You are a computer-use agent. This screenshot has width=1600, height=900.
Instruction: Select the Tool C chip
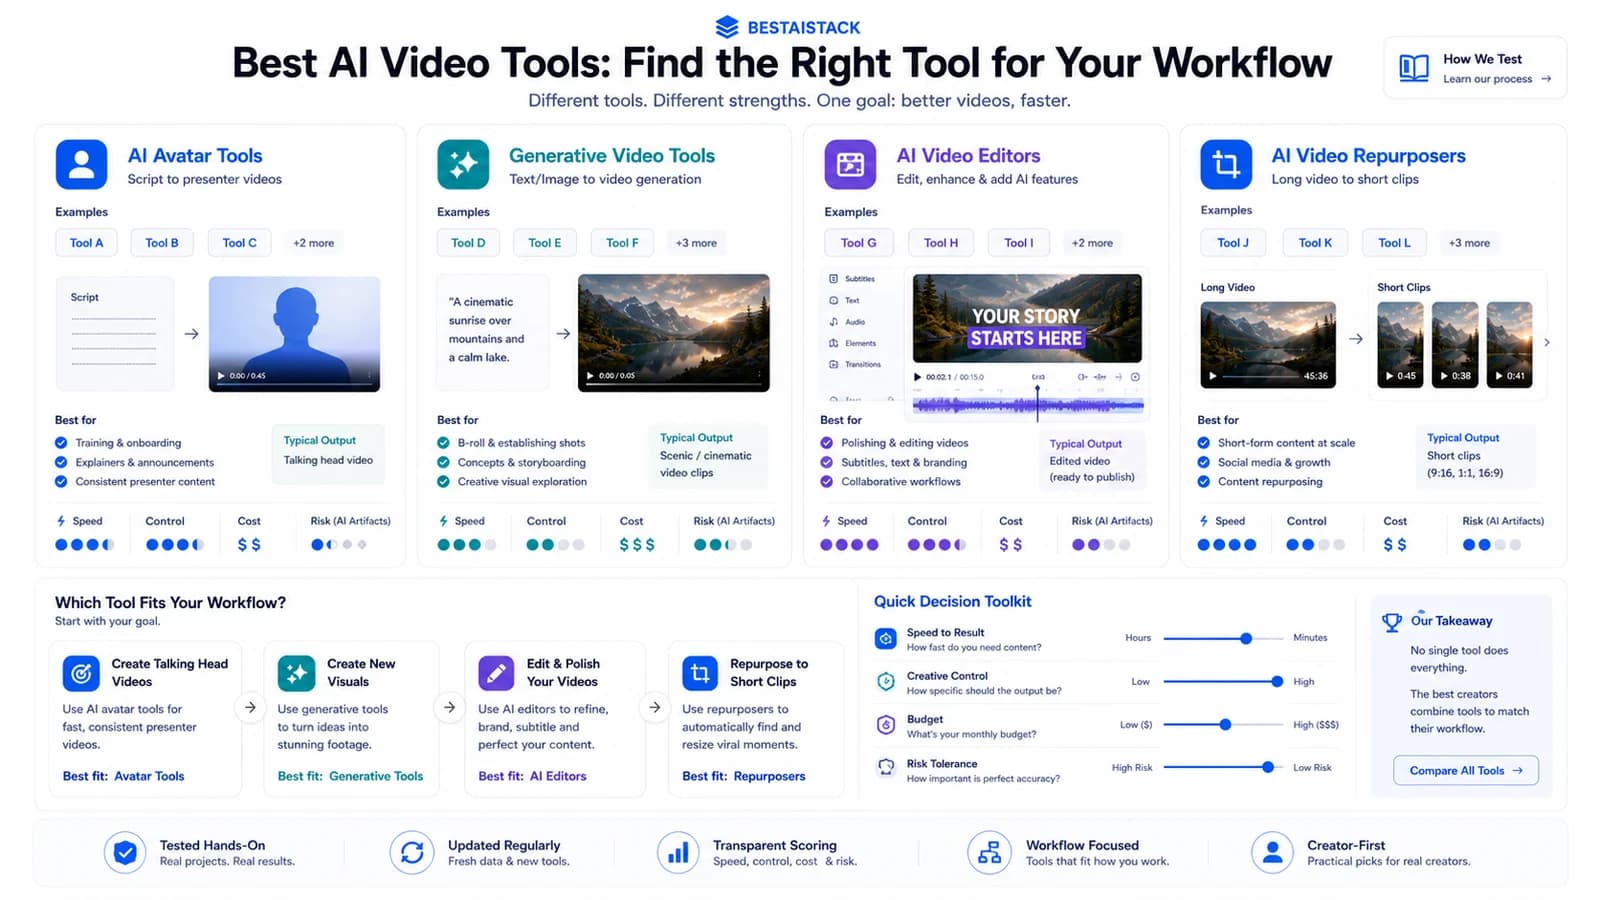tap(240, 243)
